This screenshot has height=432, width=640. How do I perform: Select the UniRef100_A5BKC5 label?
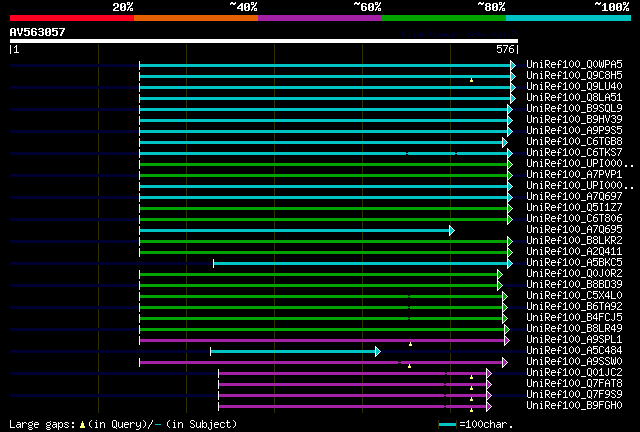click(x=574, y=263)
